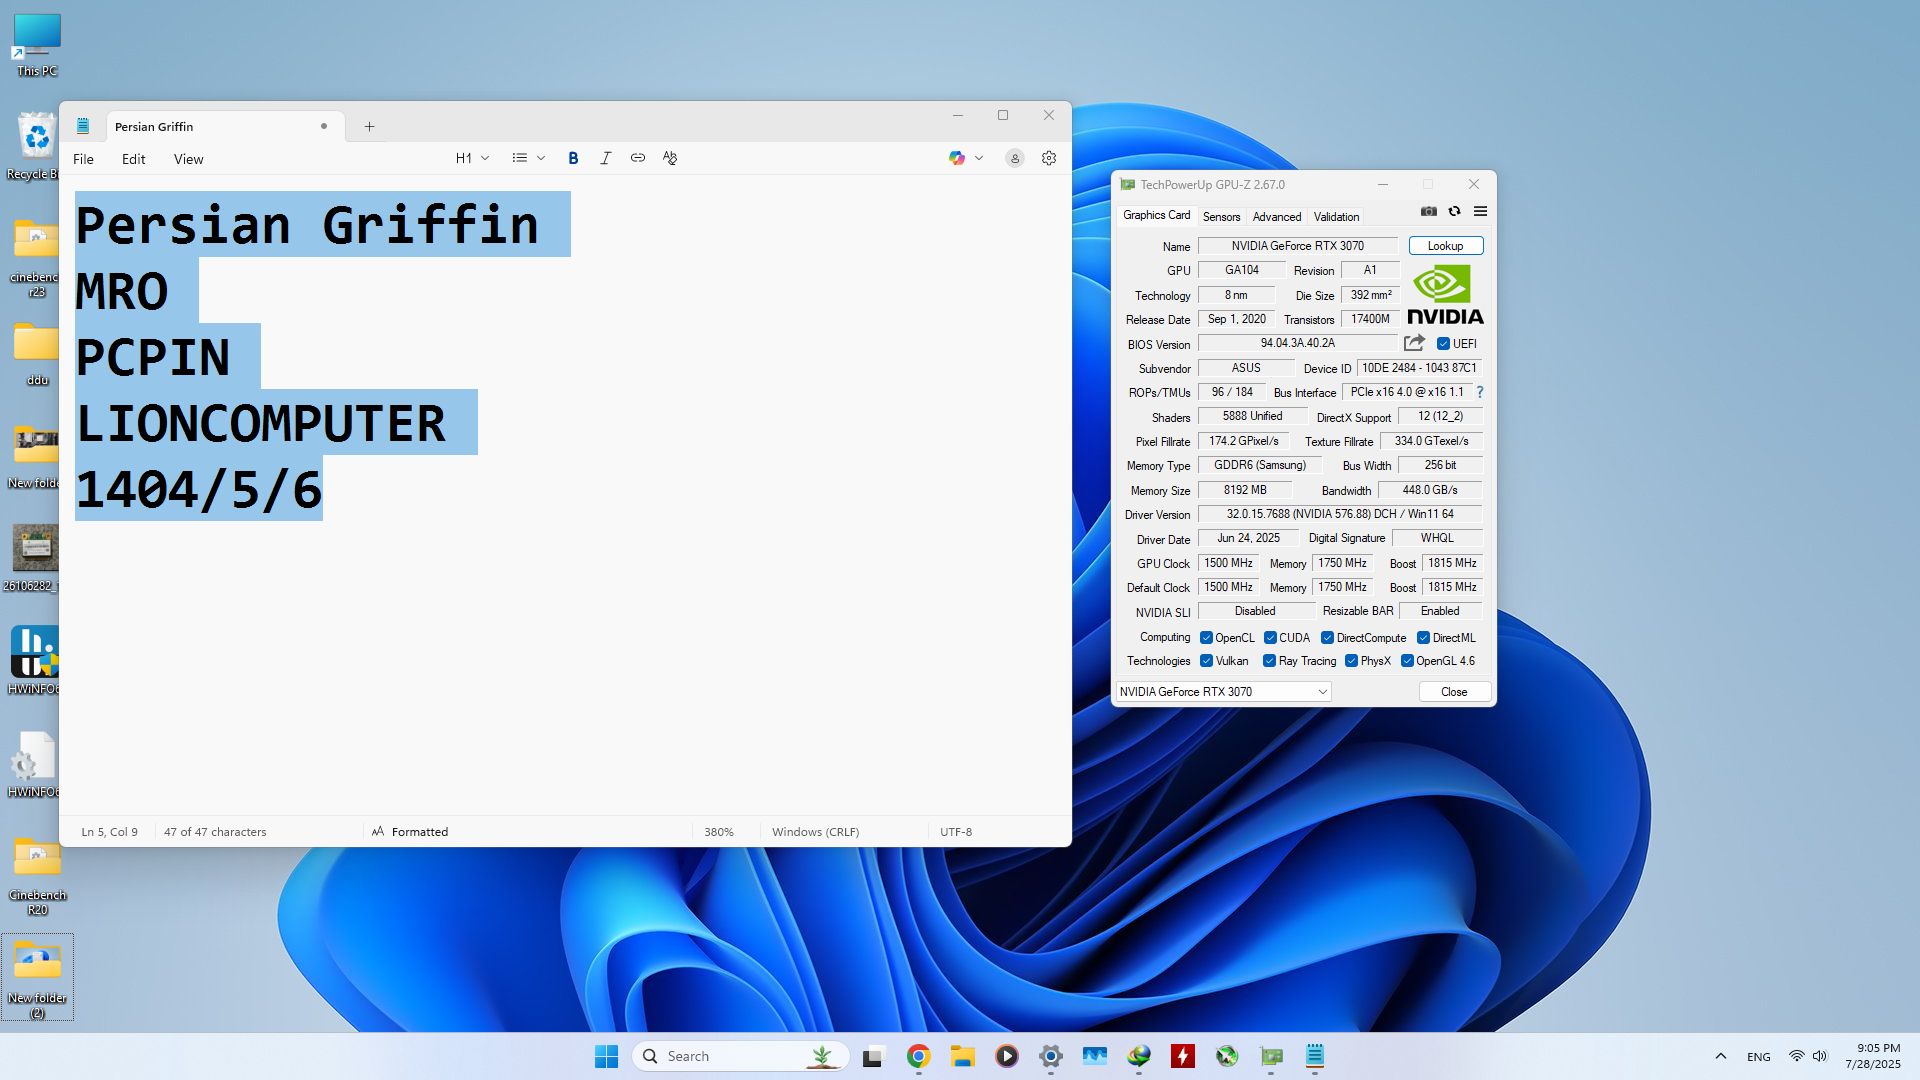Select the Persian Griffin document tab

225,127
